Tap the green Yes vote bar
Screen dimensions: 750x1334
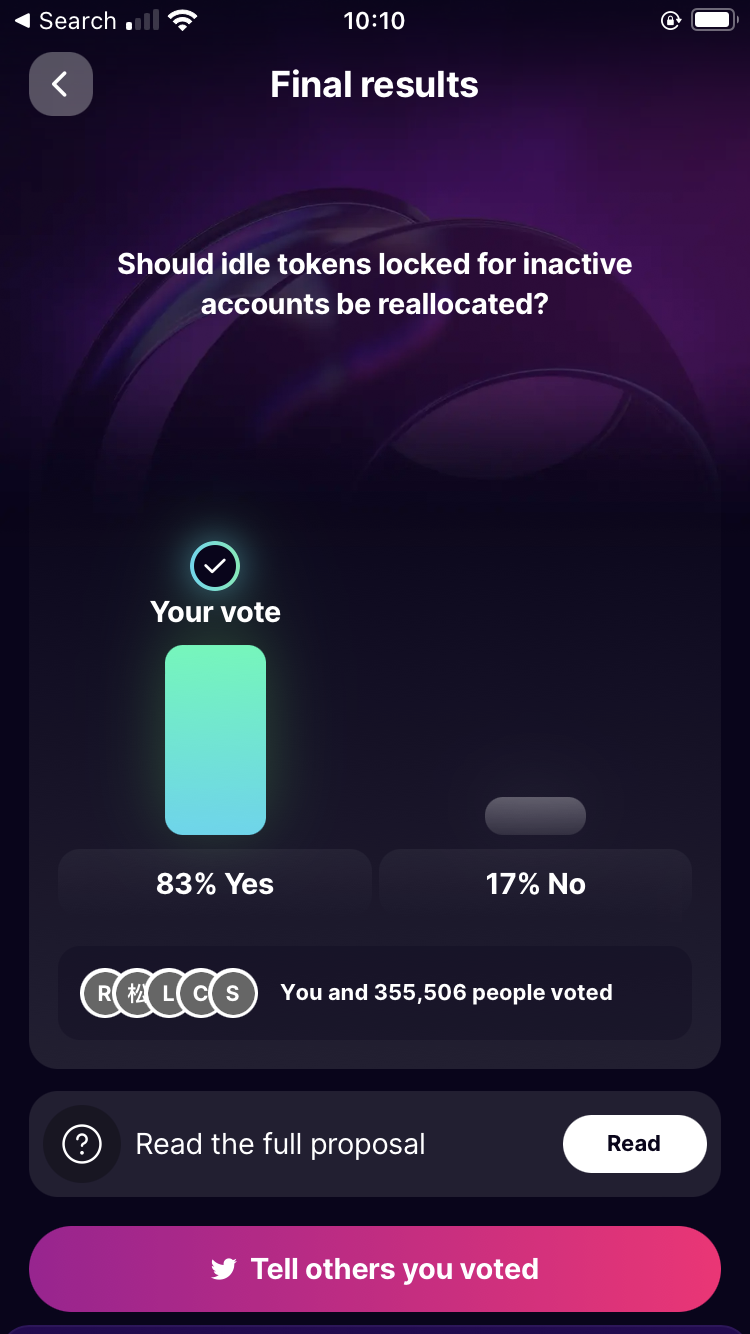215,740
